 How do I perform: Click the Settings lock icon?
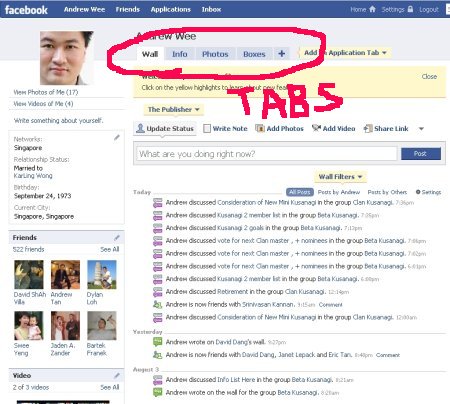coord(410,9)
